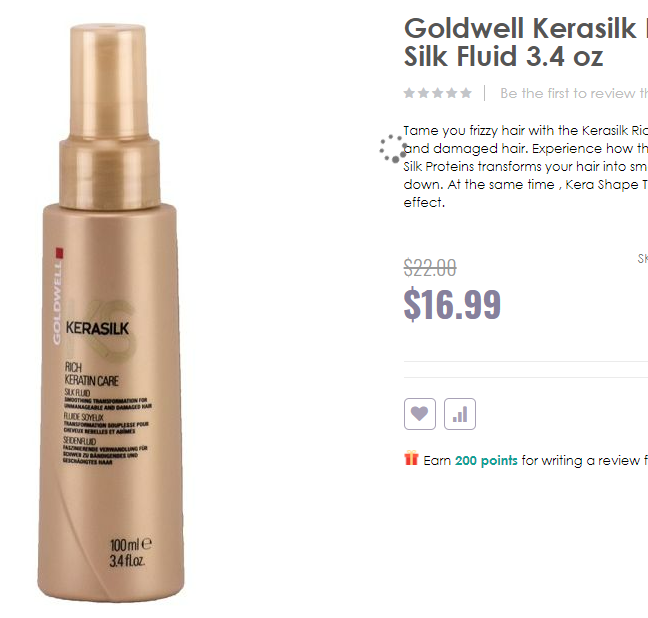
Task: Open the Kerasilk bottle product image
Action: tap(111, 312)
